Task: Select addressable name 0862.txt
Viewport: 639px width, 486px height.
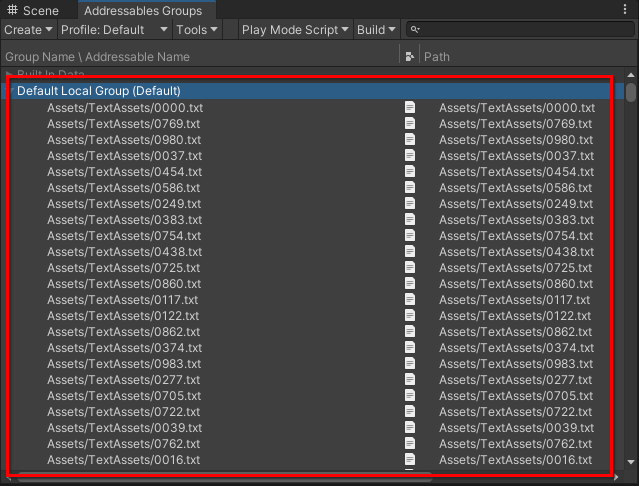Action: point(123,332)
